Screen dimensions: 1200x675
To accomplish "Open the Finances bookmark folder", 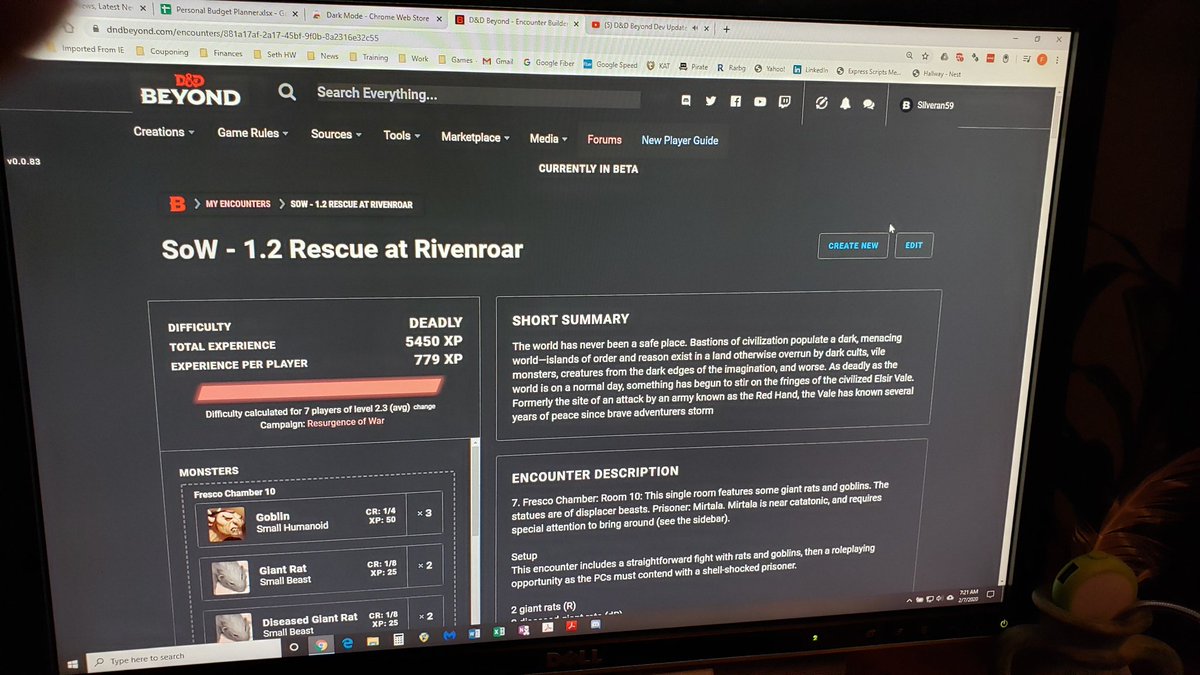I will point(220,53).
